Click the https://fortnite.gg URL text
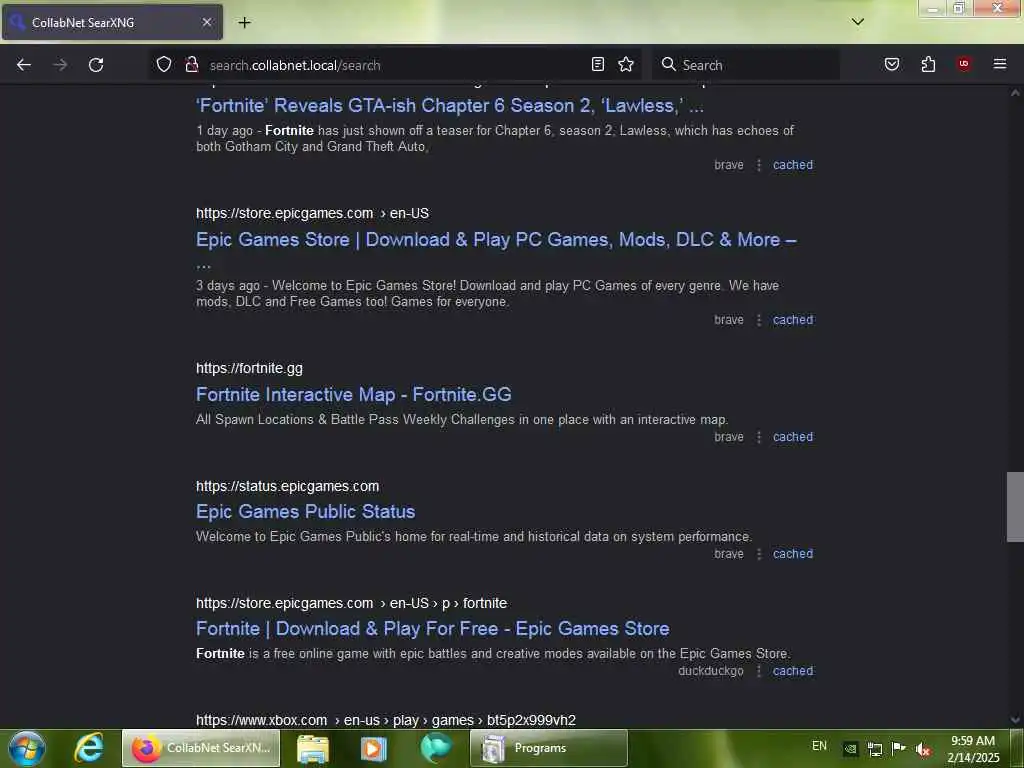Screen dimensions: 1024x768 (249, 368)
